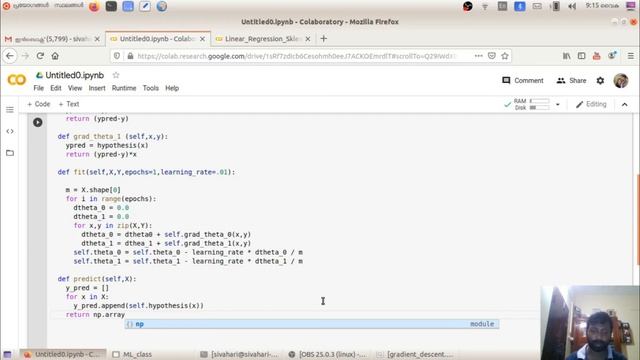Image resolution: width=640 pixels, height=360 pixels.
Task: Open terminal launcher in top panel
Action: 111,6
